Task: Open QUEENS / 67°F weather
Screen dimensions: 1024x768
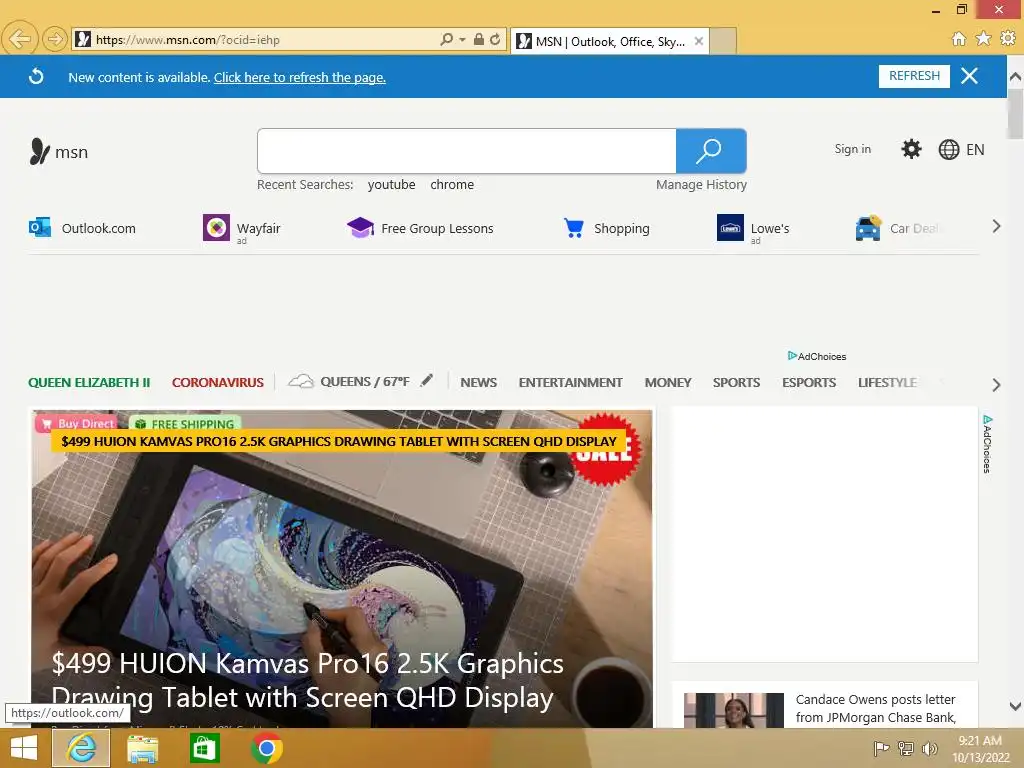Action: (349, 381)
